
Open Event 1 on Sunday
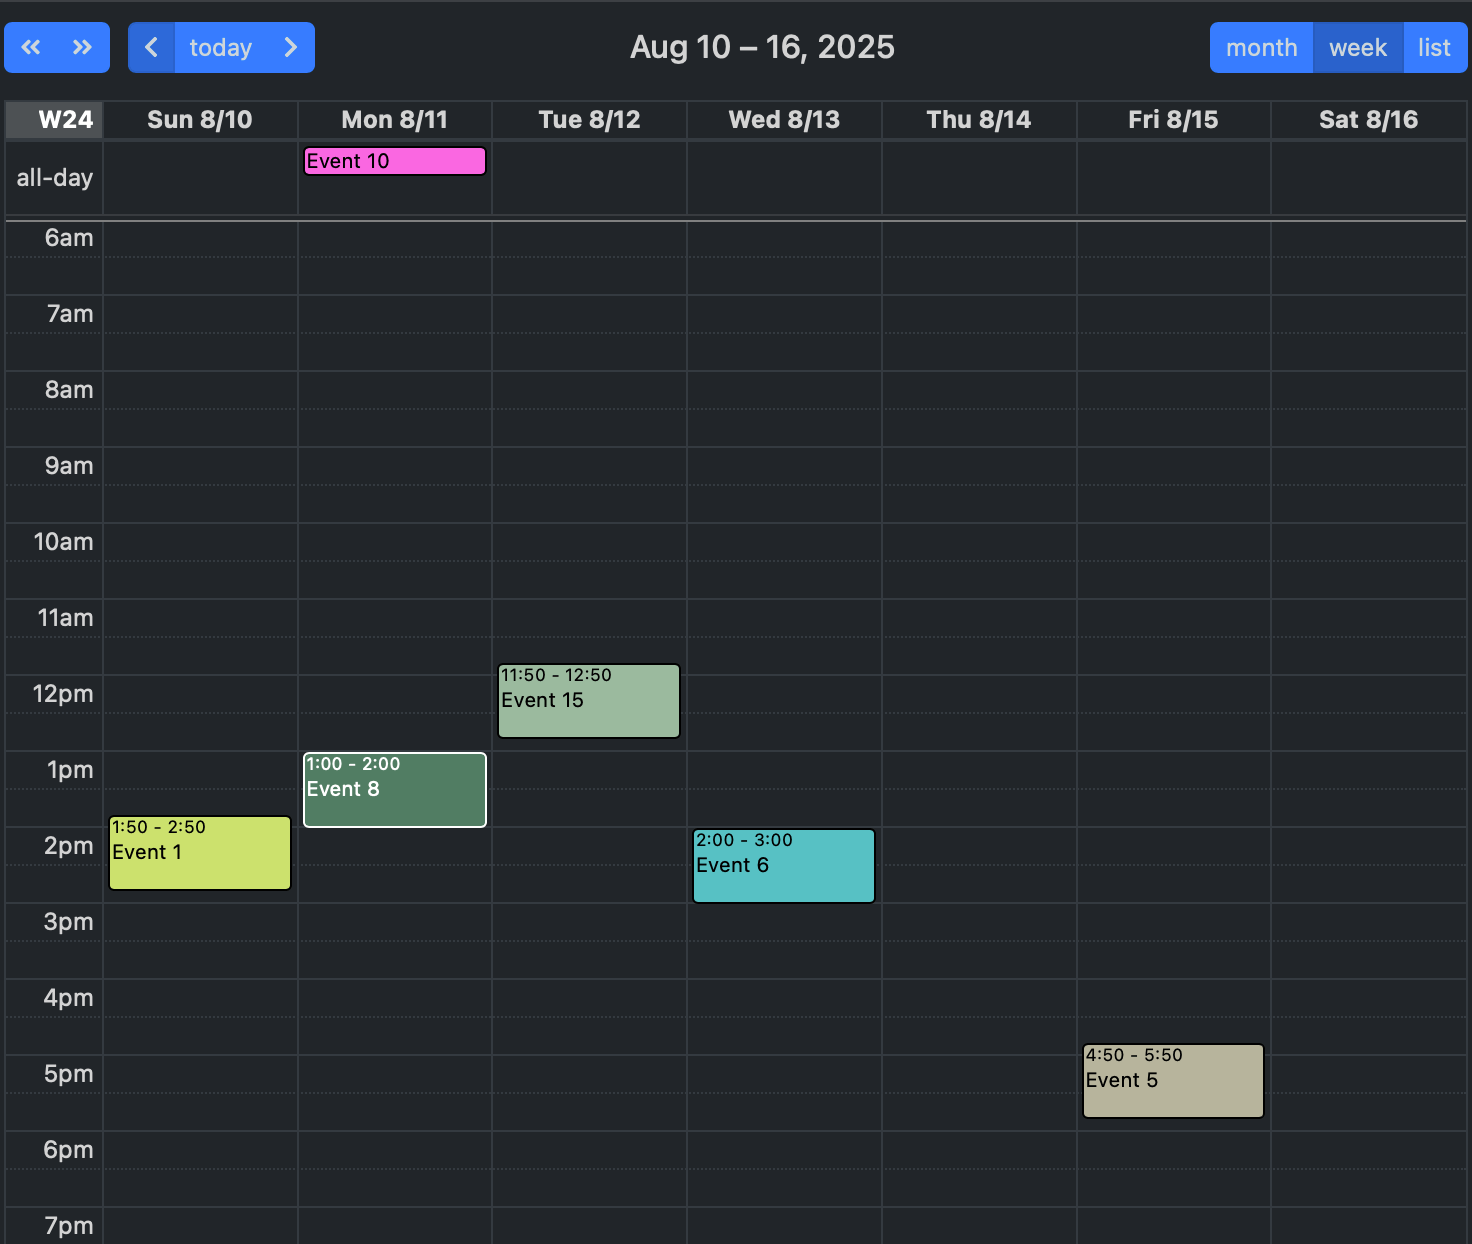point(199,853)
